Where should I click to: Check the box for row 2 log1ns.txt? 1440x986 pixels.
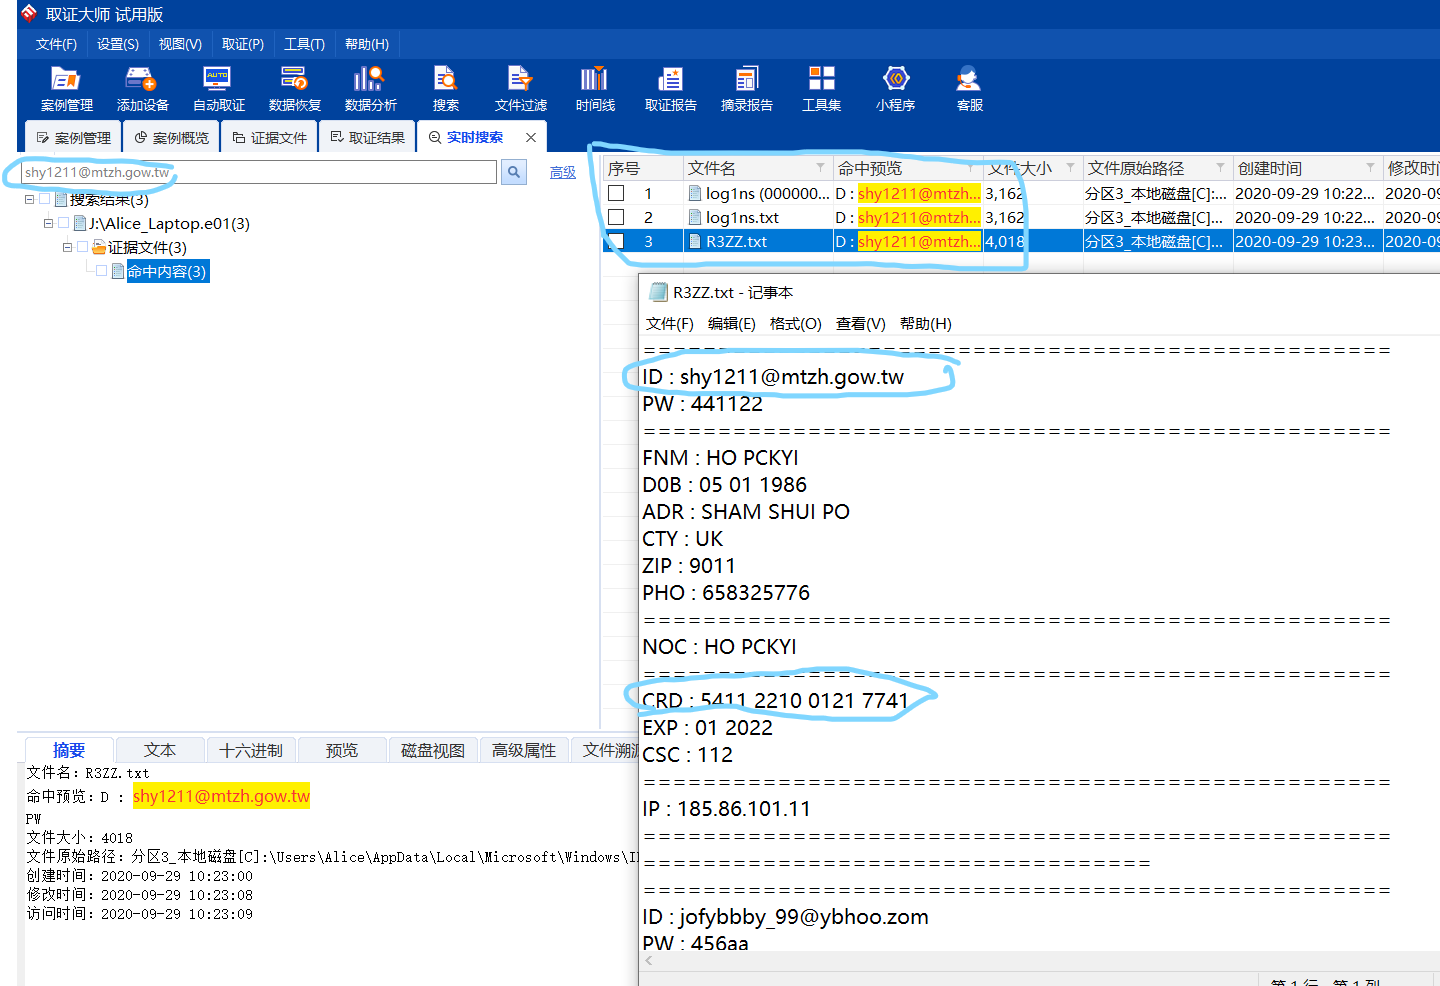tap(616, 217)
